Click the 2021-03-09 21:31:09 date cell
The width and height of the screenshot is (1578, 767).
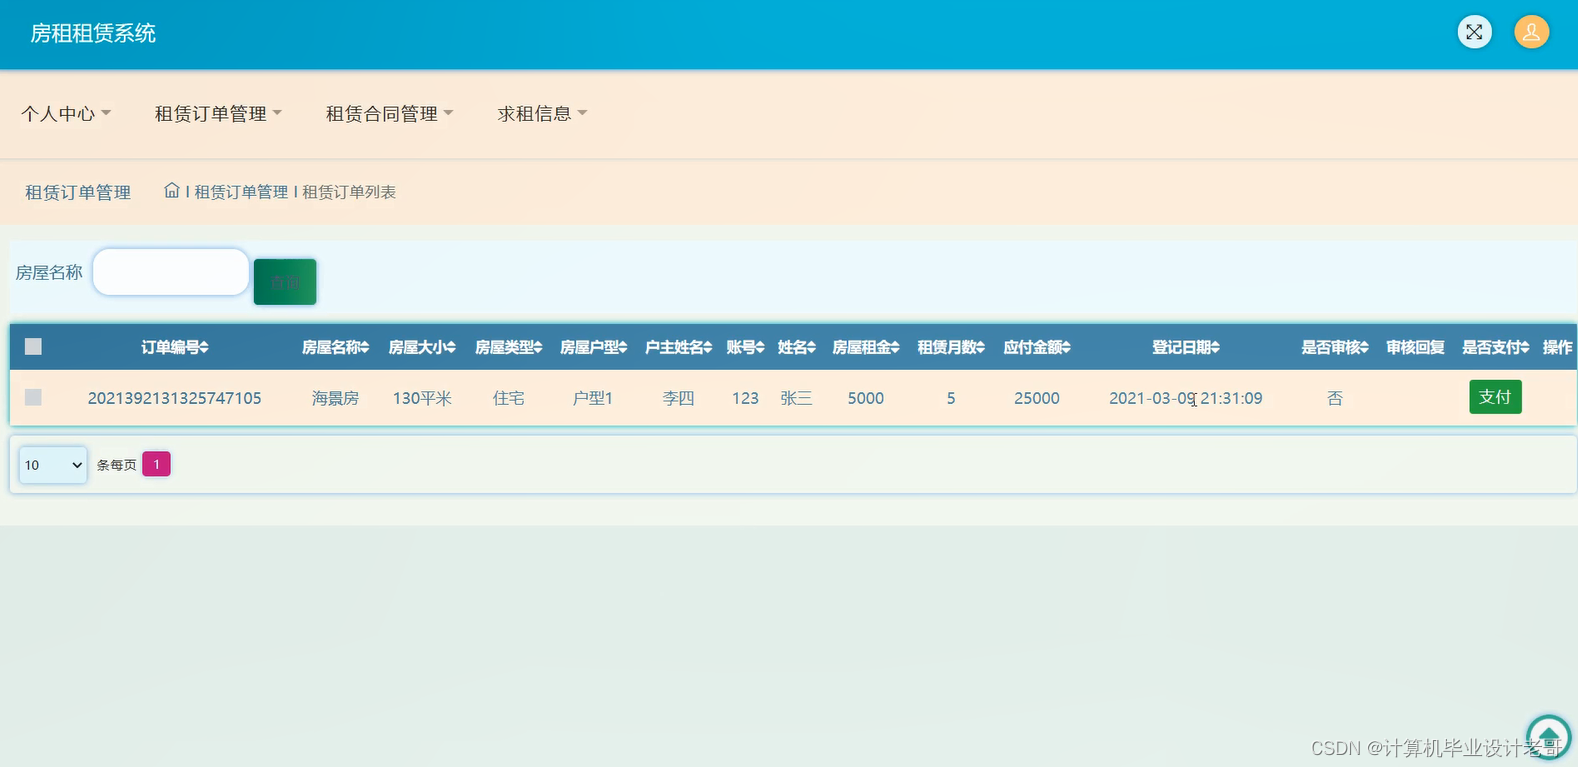coord(1186,398)
